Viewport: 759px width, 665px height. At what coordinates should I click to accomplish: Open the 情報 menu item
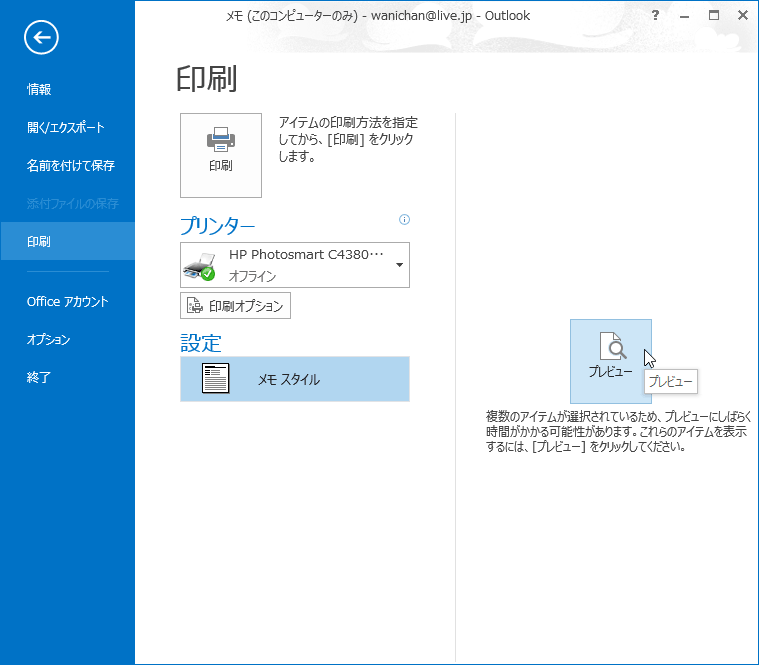click(x=67, y=89)
